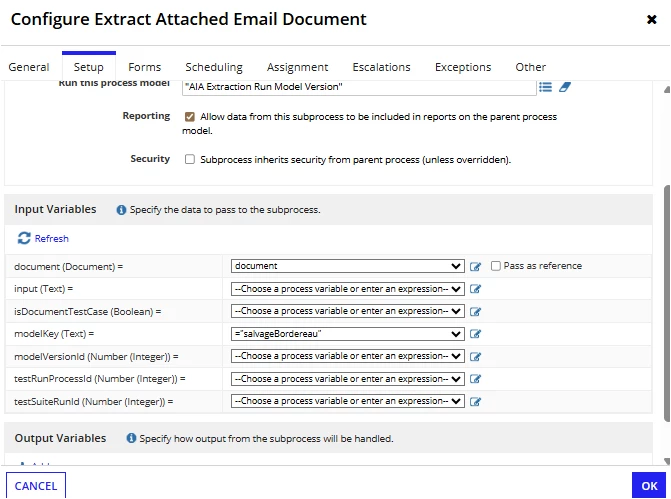Switch to the Scheduling tab
The height and width of the screenshot is (499, 671).
[x=214, y=67]
